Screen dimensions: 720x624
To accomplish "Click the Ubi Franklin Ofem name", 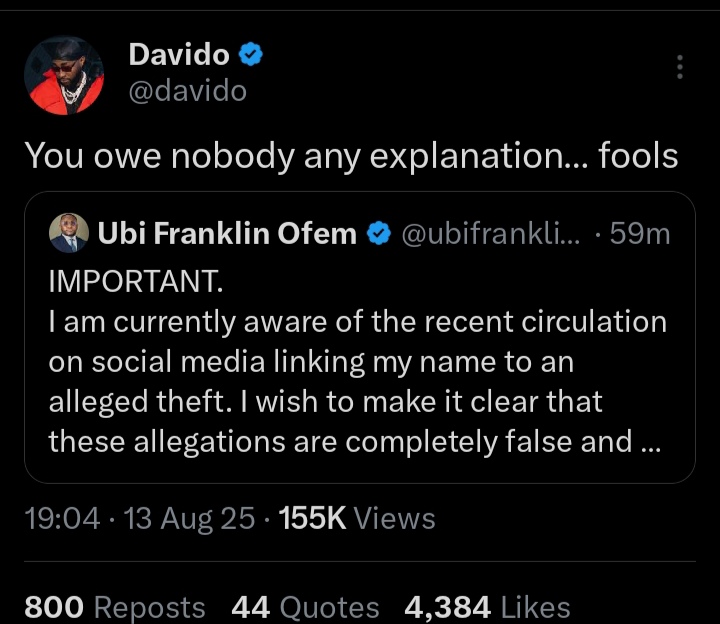I will click(x=227, y=234).
